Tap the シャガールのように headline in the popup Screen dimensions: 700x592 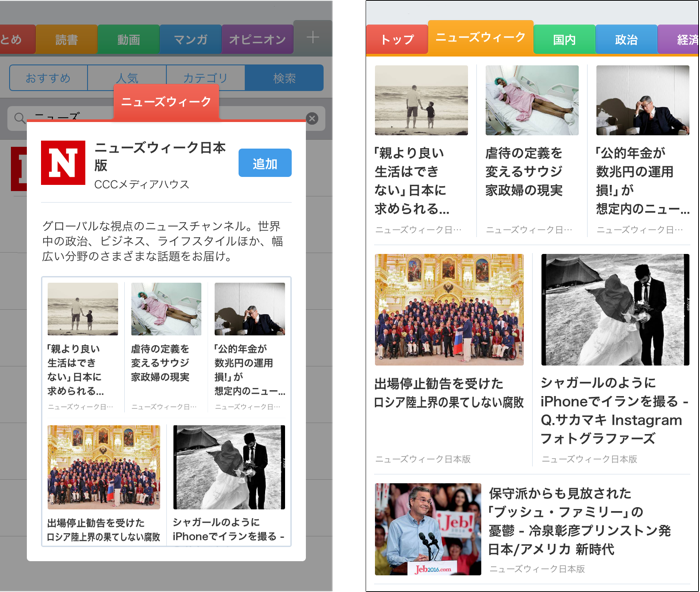coord(228,529)
